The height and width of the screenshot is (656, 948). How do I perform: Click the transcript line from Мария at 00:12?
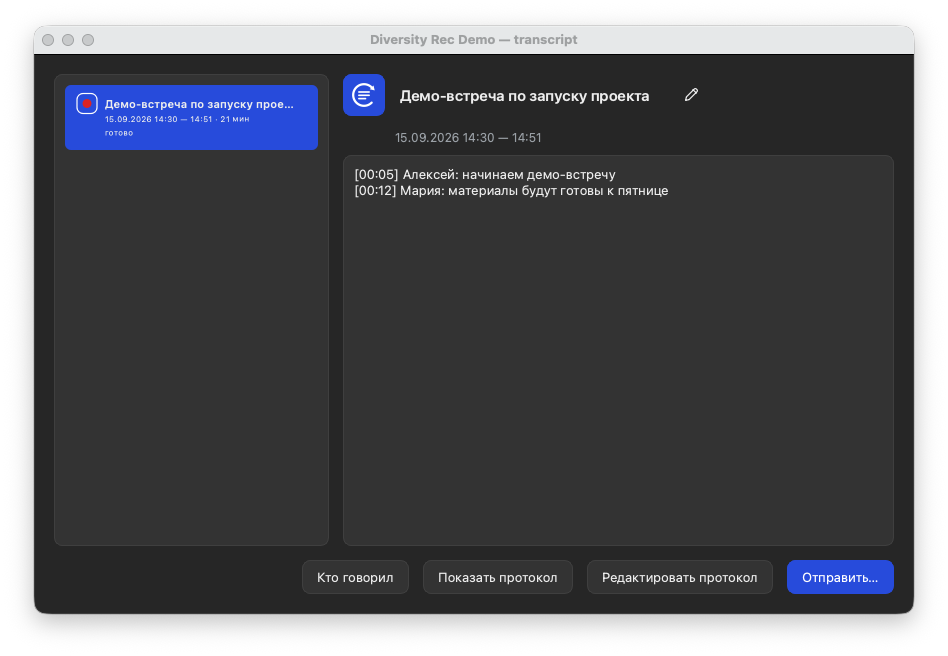(511, 191)
